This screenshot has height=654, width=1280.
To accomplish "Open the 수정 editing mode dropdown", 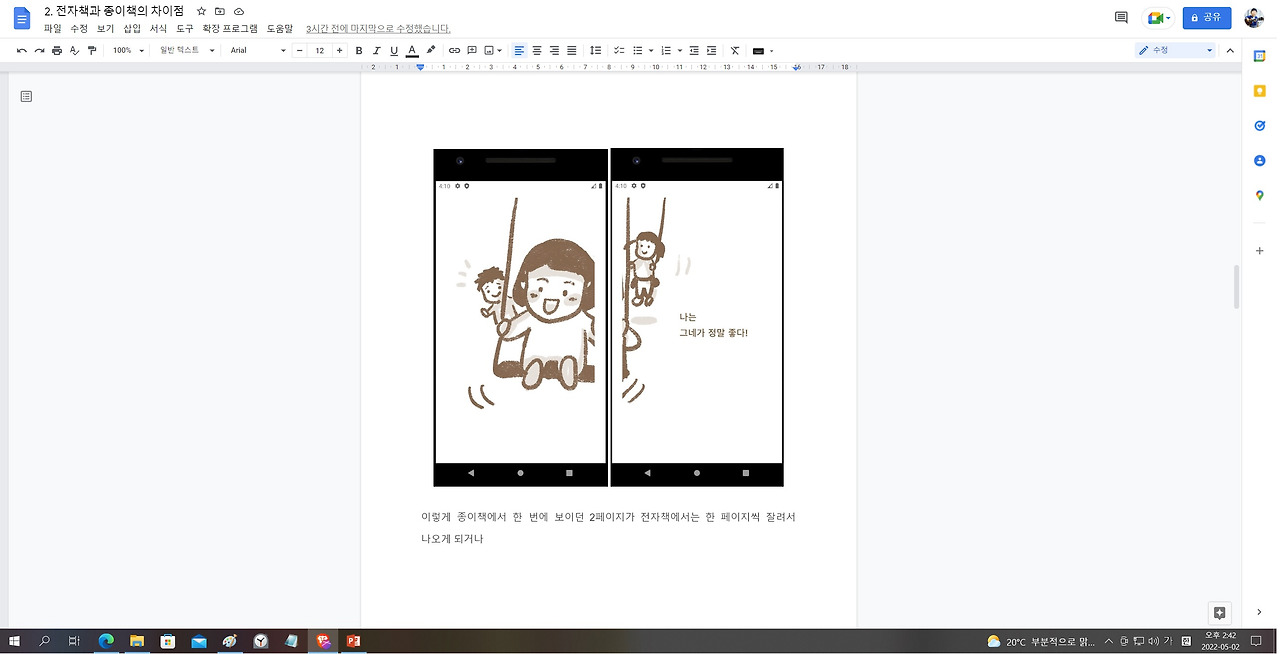I will [x=1175, y=50].
